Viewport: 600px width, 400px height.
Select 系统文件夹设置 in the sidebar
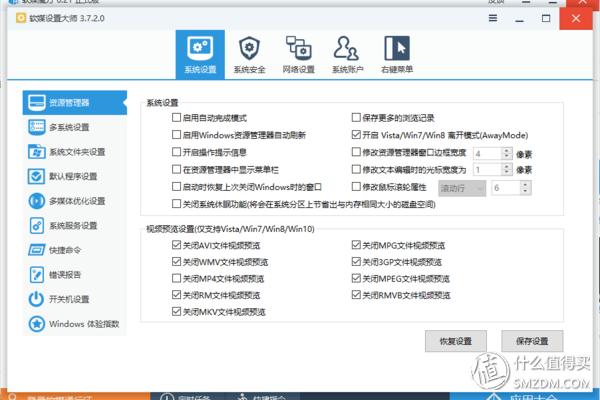click(75, 152)
